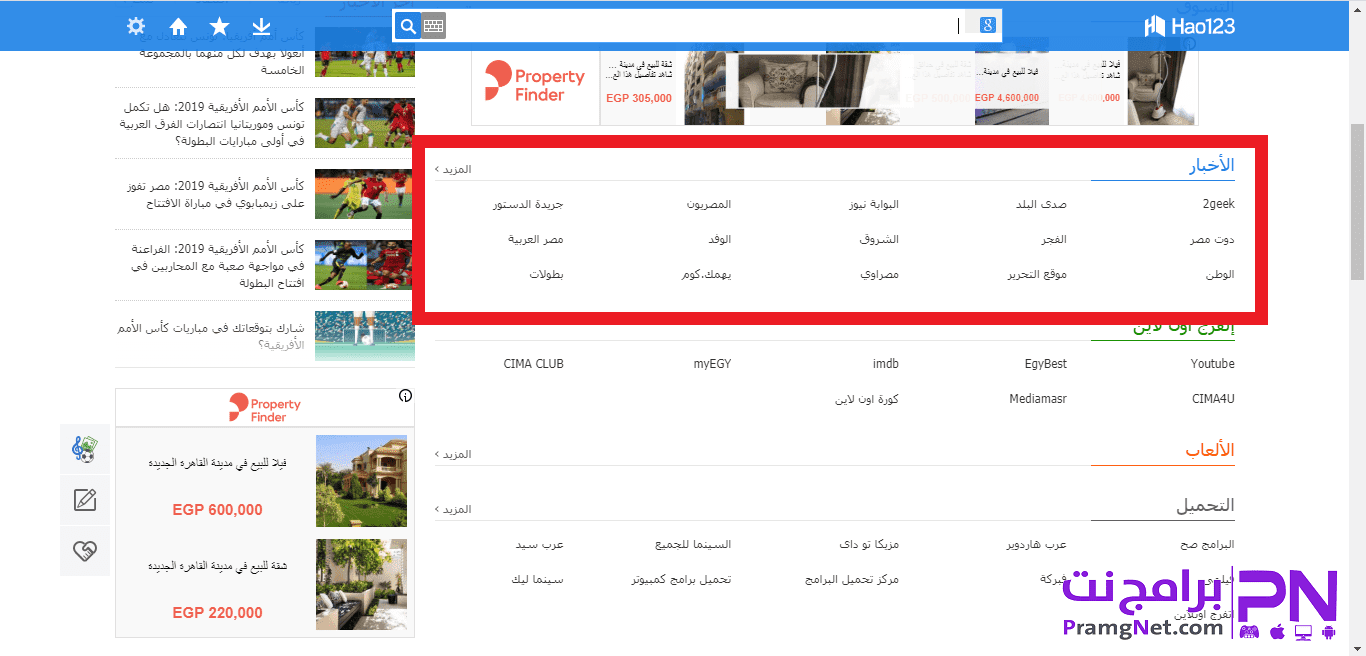Open يهمك.كوم link
Viewport: 1366px width, 656px height.
click(x=706, y=274)
